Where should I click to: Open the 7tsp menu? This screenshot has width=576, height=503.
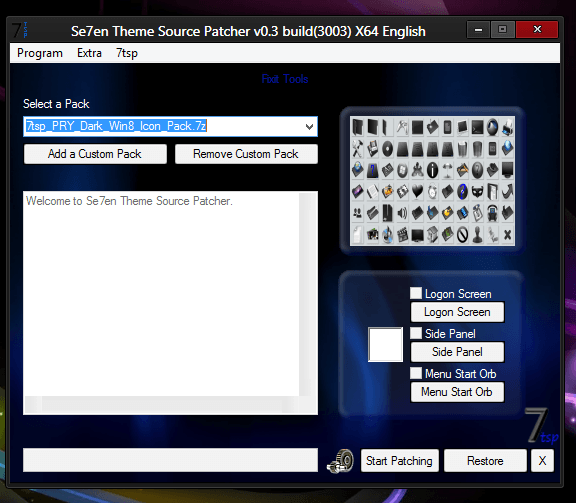pos(127,53)
